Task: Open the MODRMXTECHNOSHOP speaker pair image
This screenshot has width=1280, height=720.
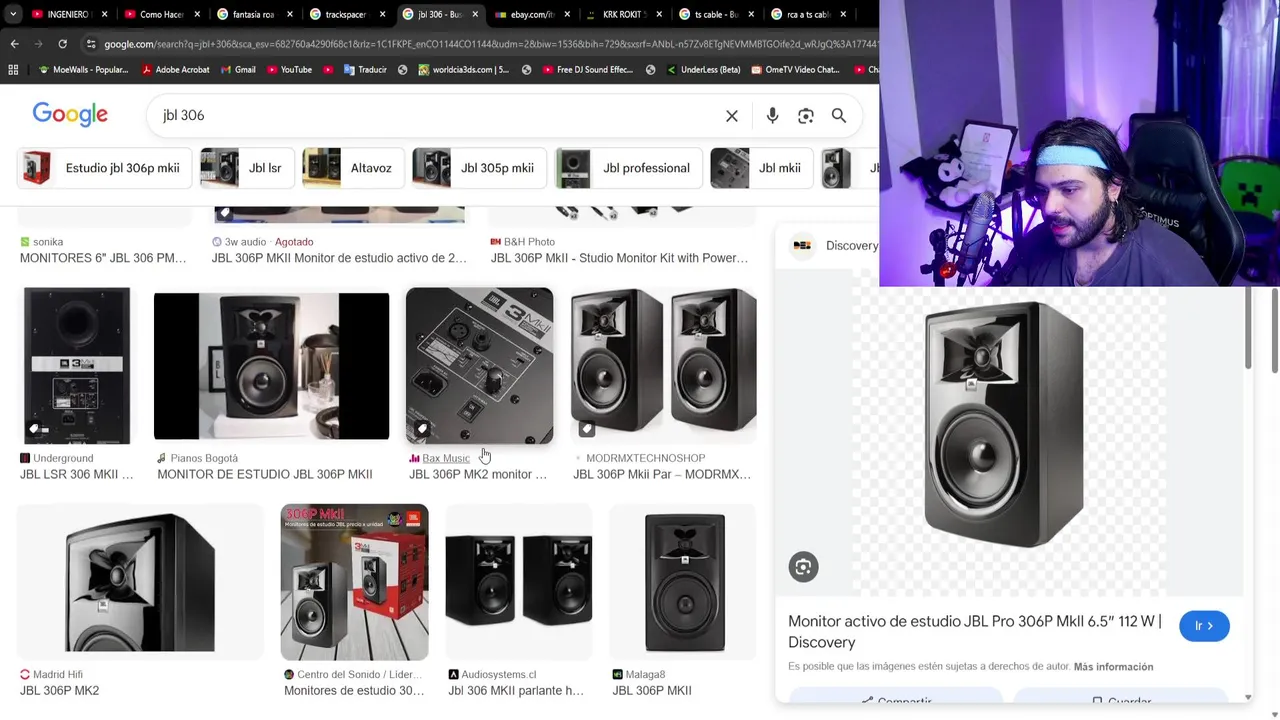Action: coord(663,362)
